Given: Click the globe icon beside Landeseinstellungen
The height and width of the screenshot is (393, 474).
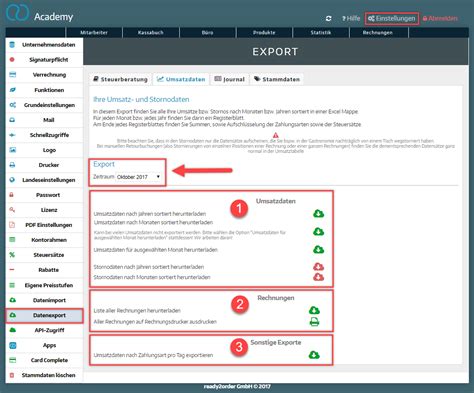Looking at the screenshot, I should coord(12,180).
